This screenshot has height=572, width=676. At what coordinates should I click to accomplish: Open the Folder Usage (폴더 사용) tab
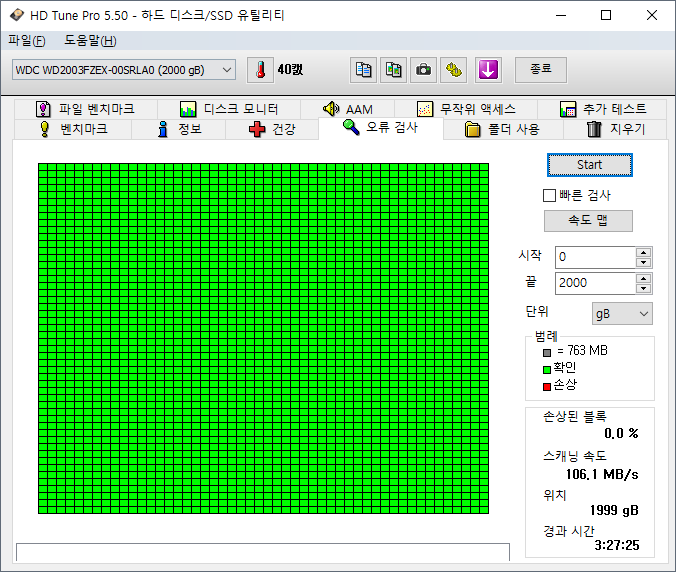(503, 129)
